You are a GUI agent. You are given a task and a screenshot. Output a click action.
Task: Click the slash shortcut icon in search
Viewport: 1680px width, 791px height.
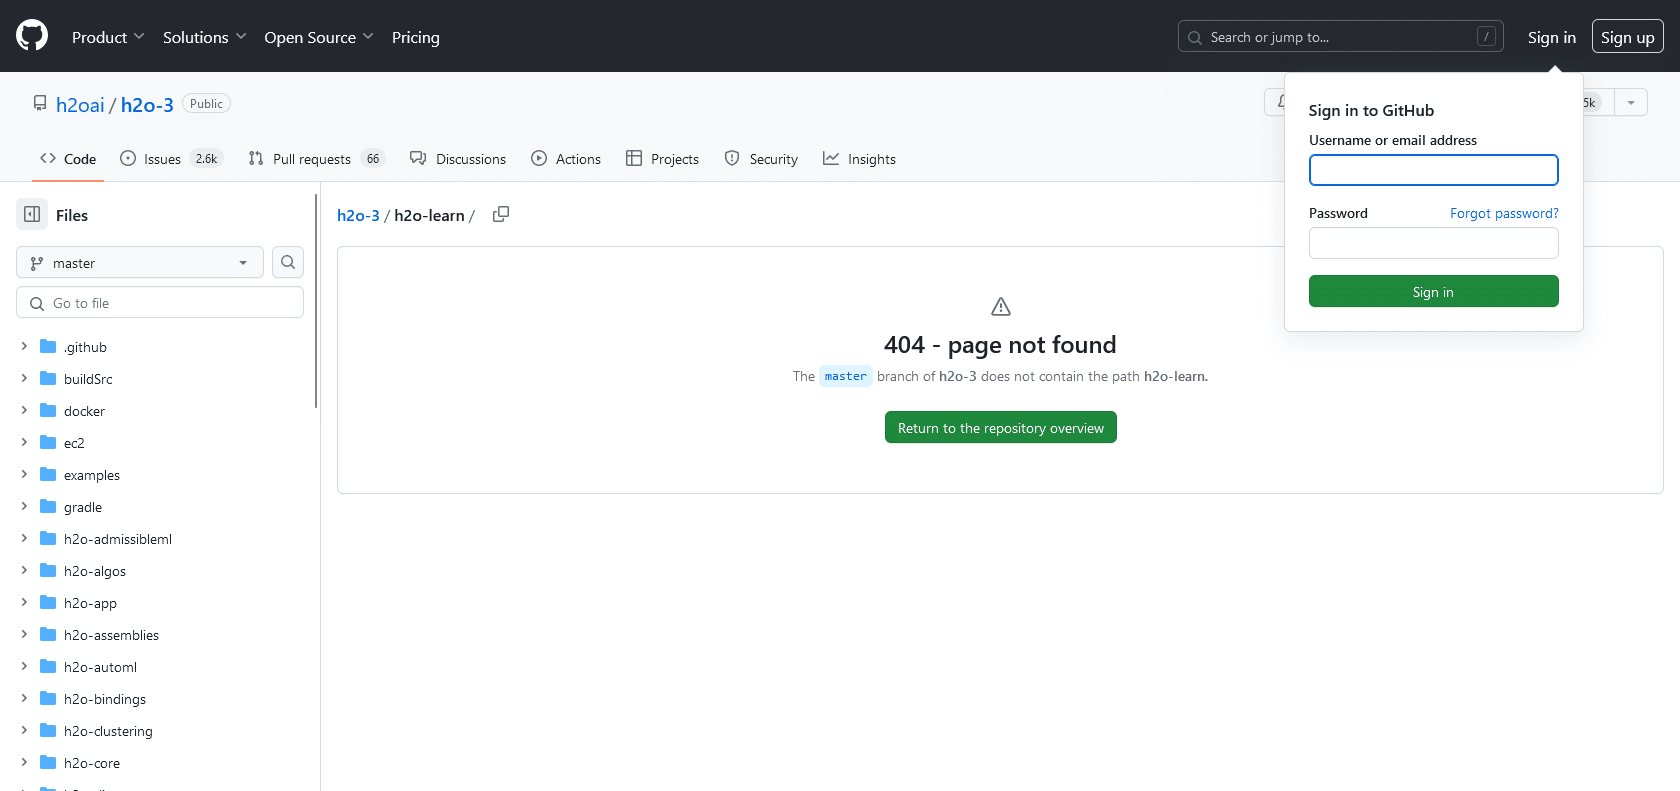[1487, 37]
